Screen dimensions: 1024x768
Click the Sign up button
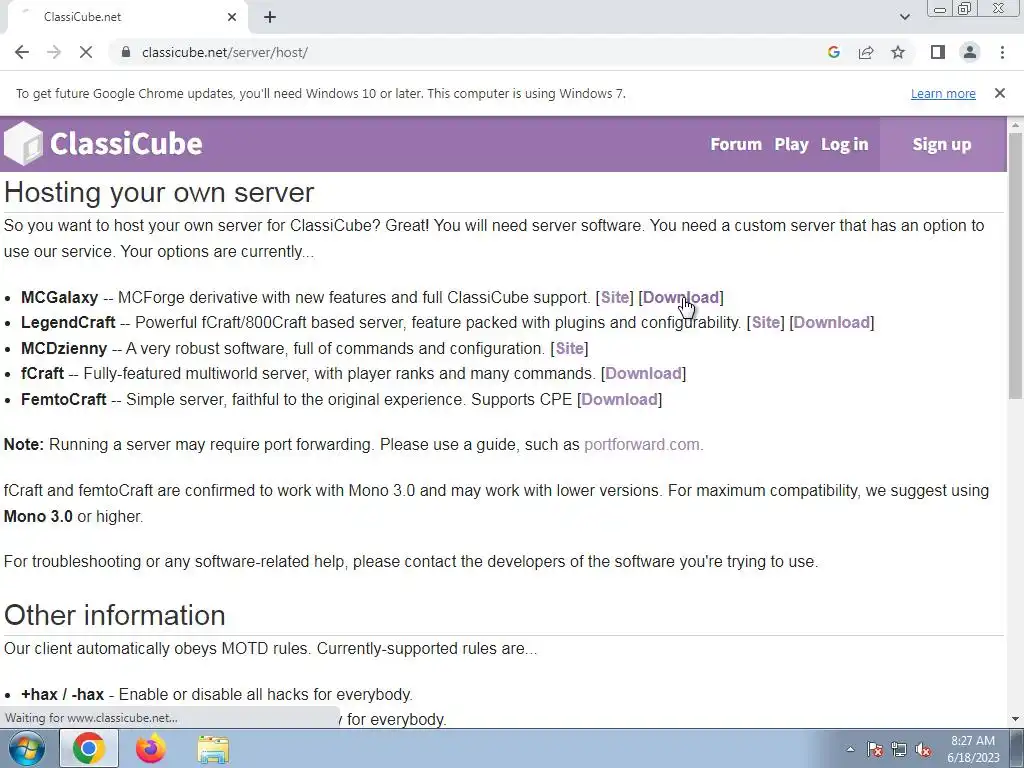click(942, 144)
